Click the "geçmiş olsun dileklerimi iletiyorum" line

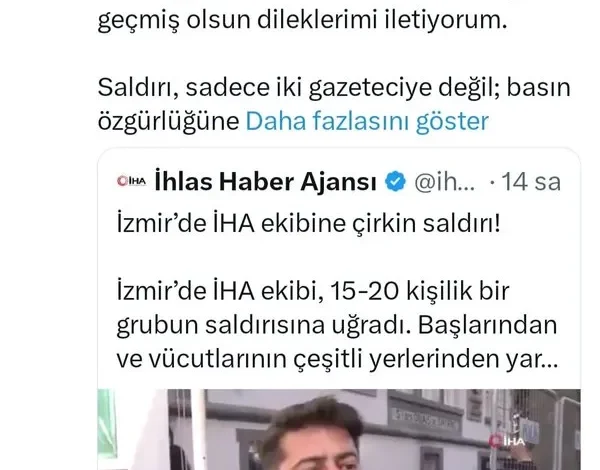coord(302,19)
